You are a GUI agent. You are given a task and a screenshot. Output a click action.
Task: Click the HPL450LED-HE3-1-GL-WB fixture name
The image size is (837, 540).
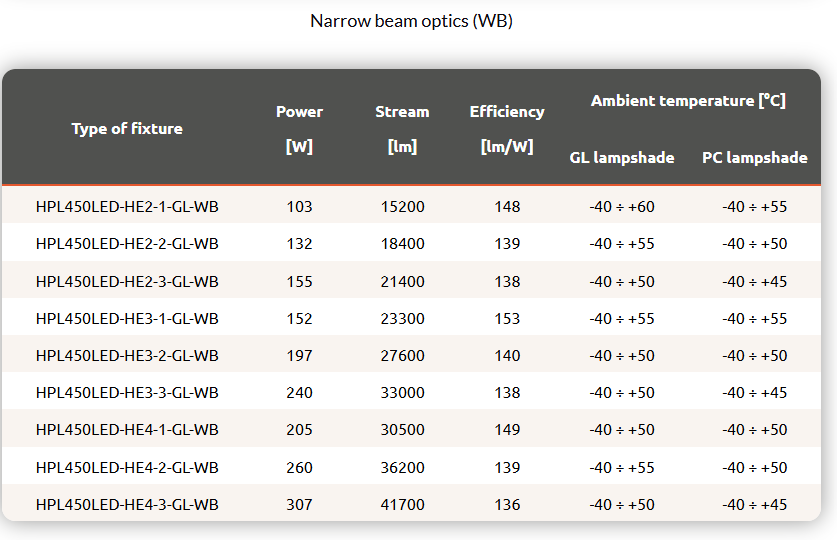coord(127,319)
